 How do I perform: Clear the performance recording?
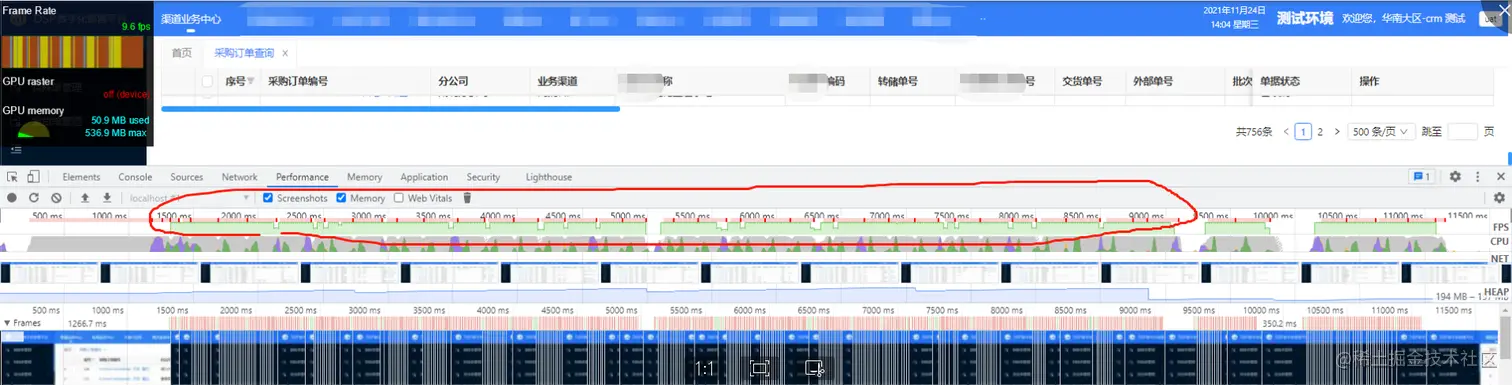tap(56, 198)
